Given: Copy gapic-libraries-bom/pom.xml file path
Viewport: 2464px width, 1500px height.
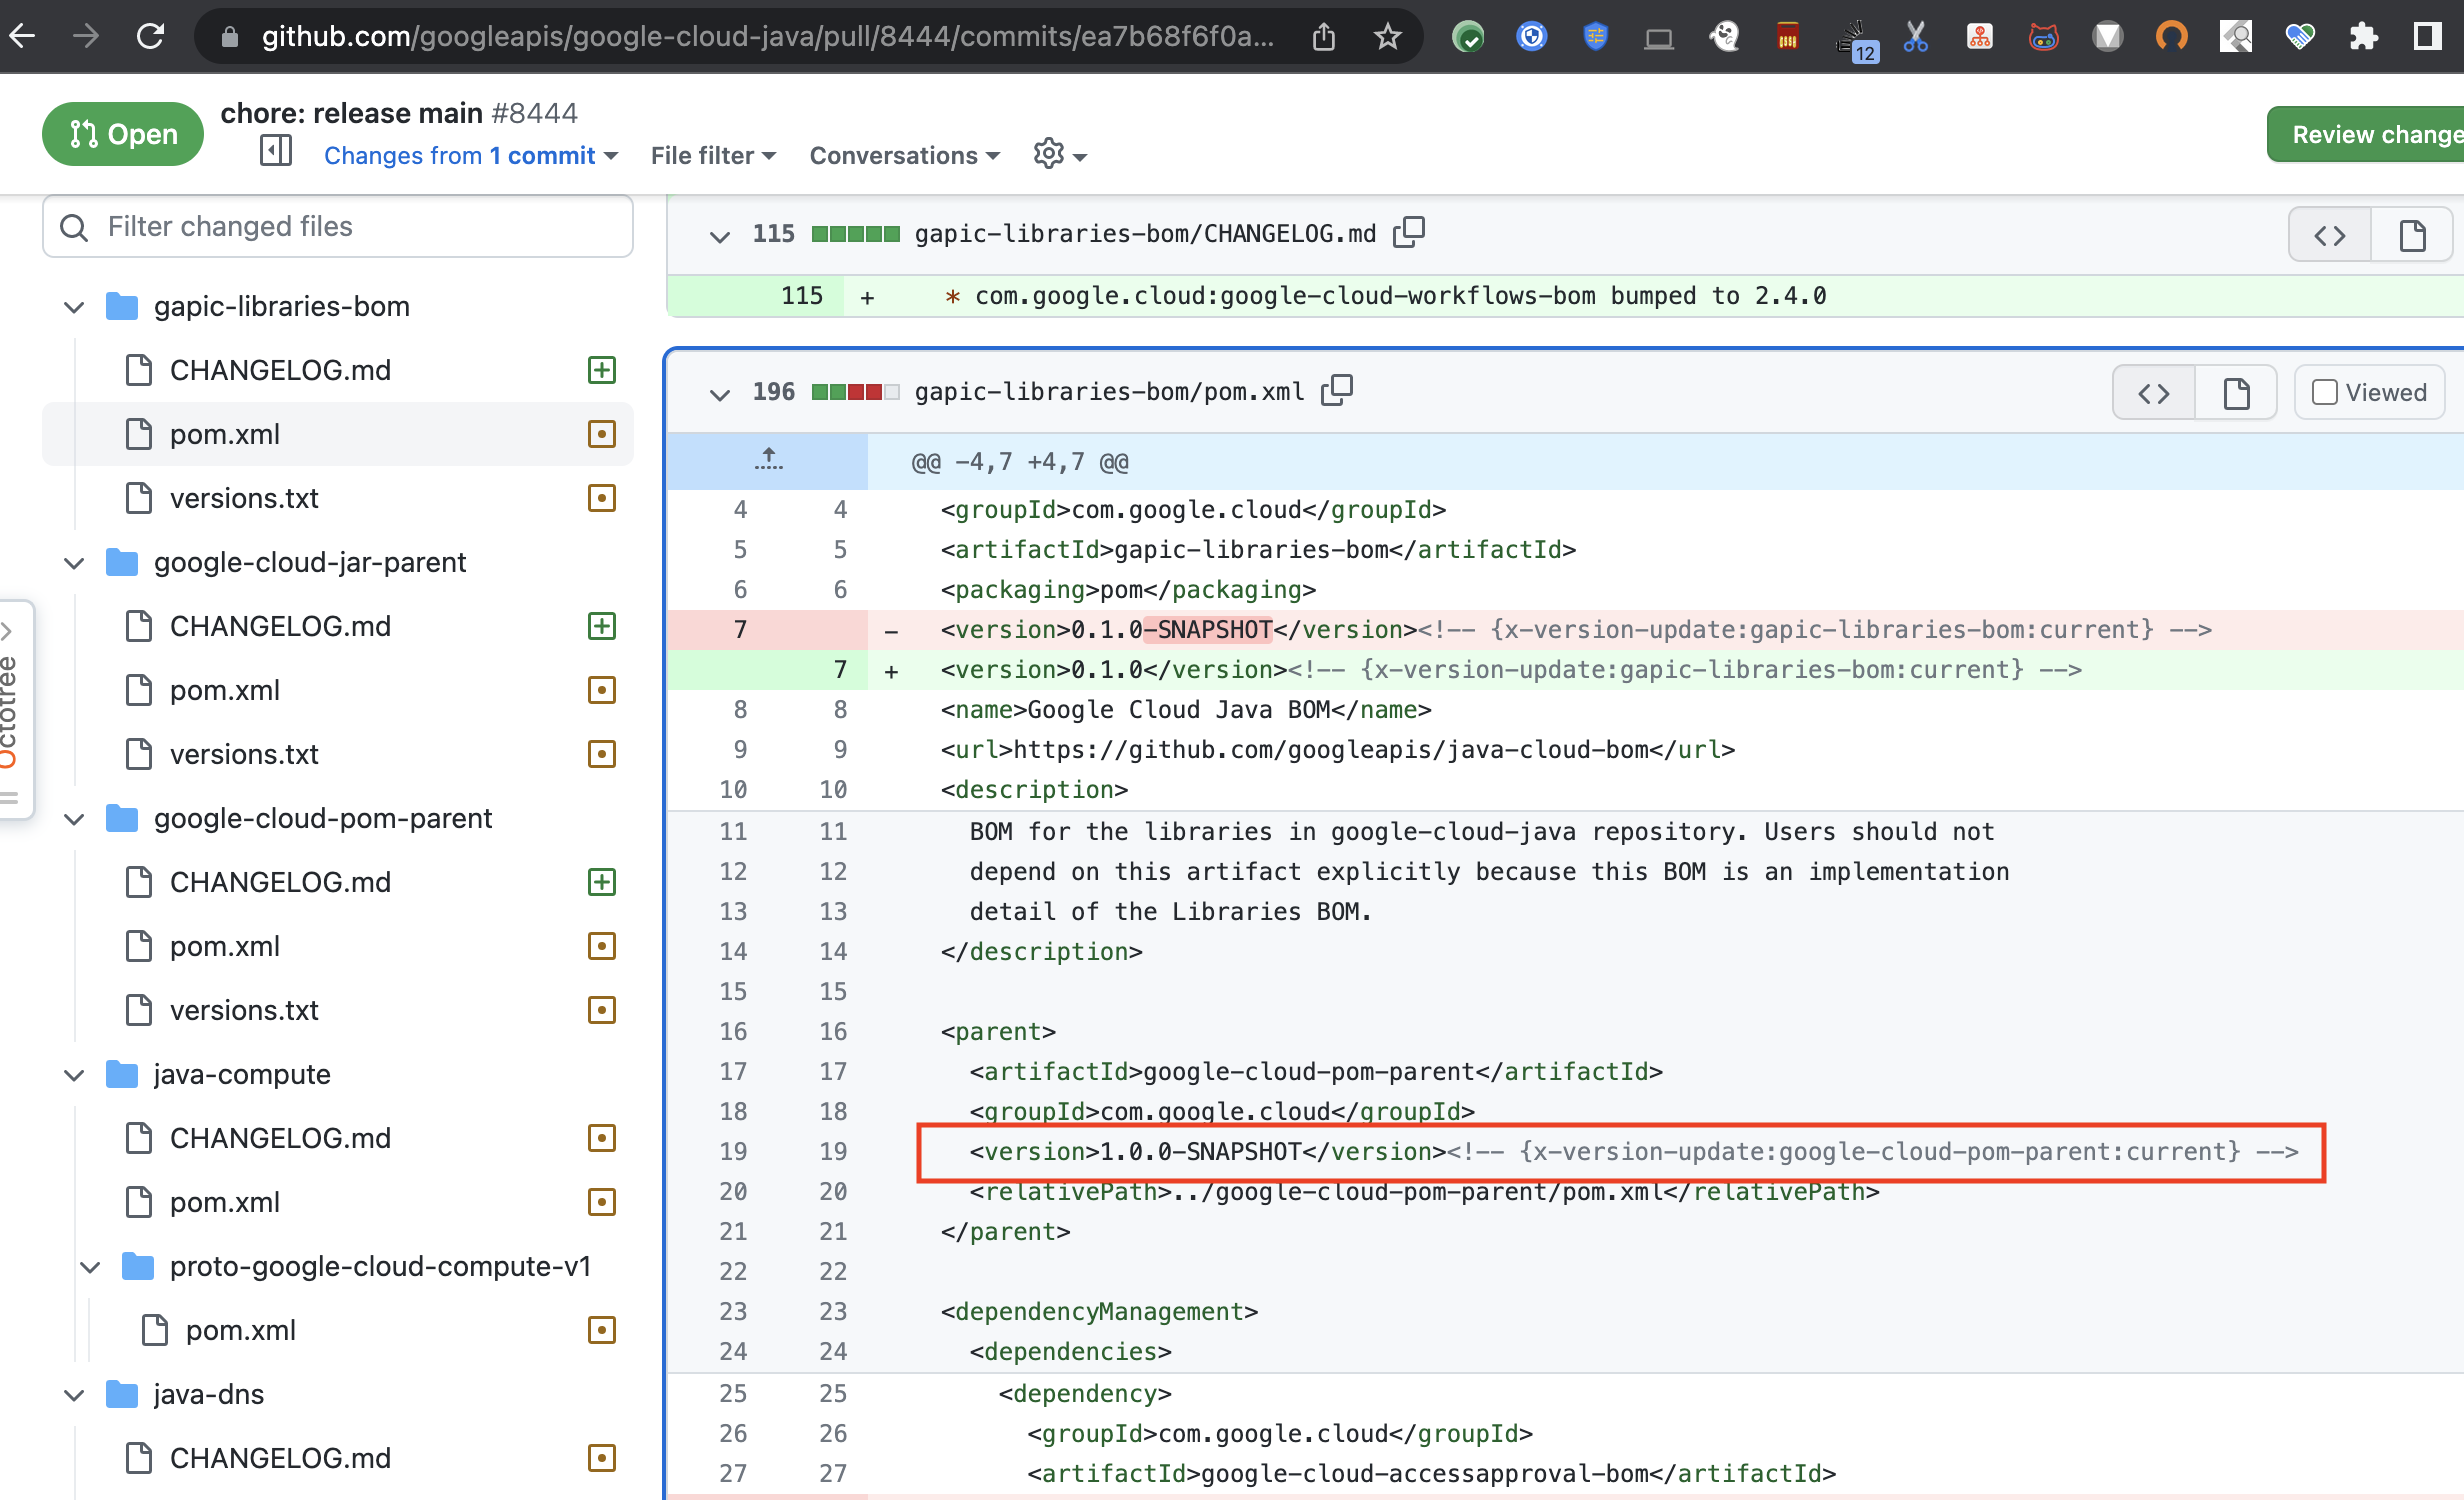Looking at the screenshot, I should tap(1337, 390).
